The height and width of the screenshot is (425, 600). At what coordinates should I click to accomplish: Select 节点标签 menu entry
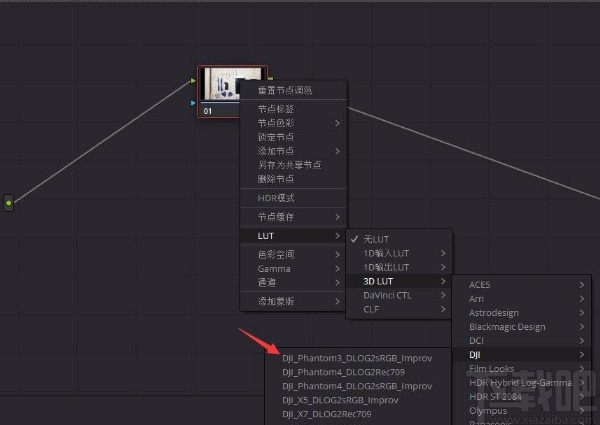click(293, 109)
